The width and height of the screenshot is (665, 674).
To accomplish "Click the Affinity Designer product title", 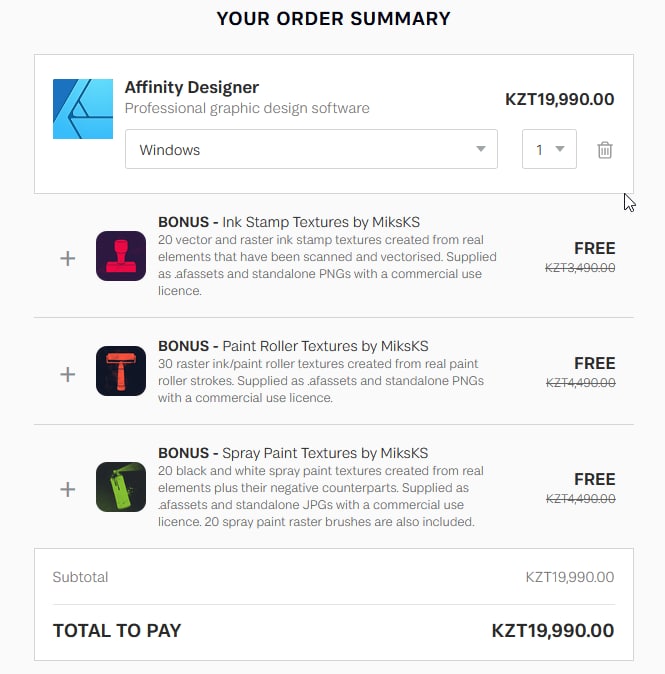I will 192,87.
